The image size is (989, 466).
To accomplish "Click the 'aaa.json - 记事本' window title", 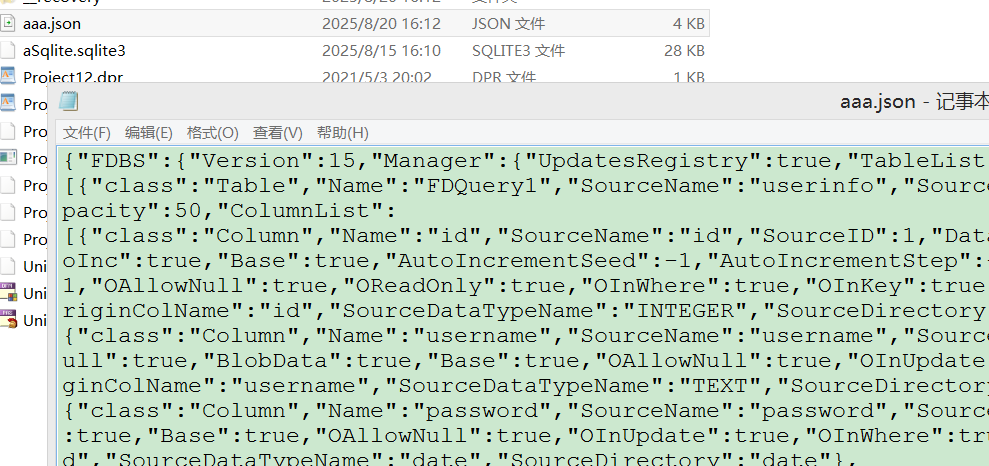I will (914, 102).
